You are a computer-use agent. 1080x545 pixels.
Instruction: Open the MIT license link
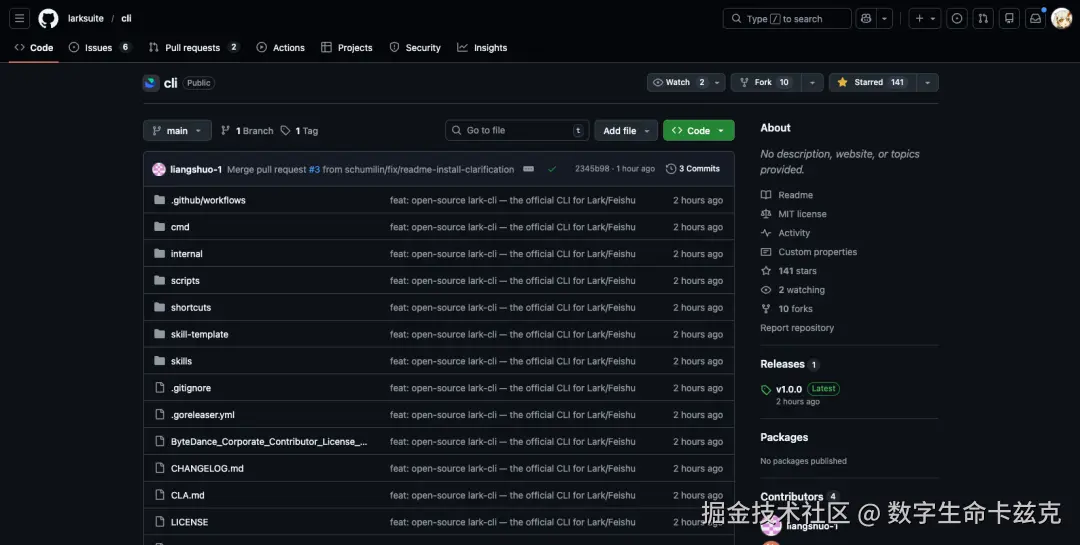click(x=794, y=214)
